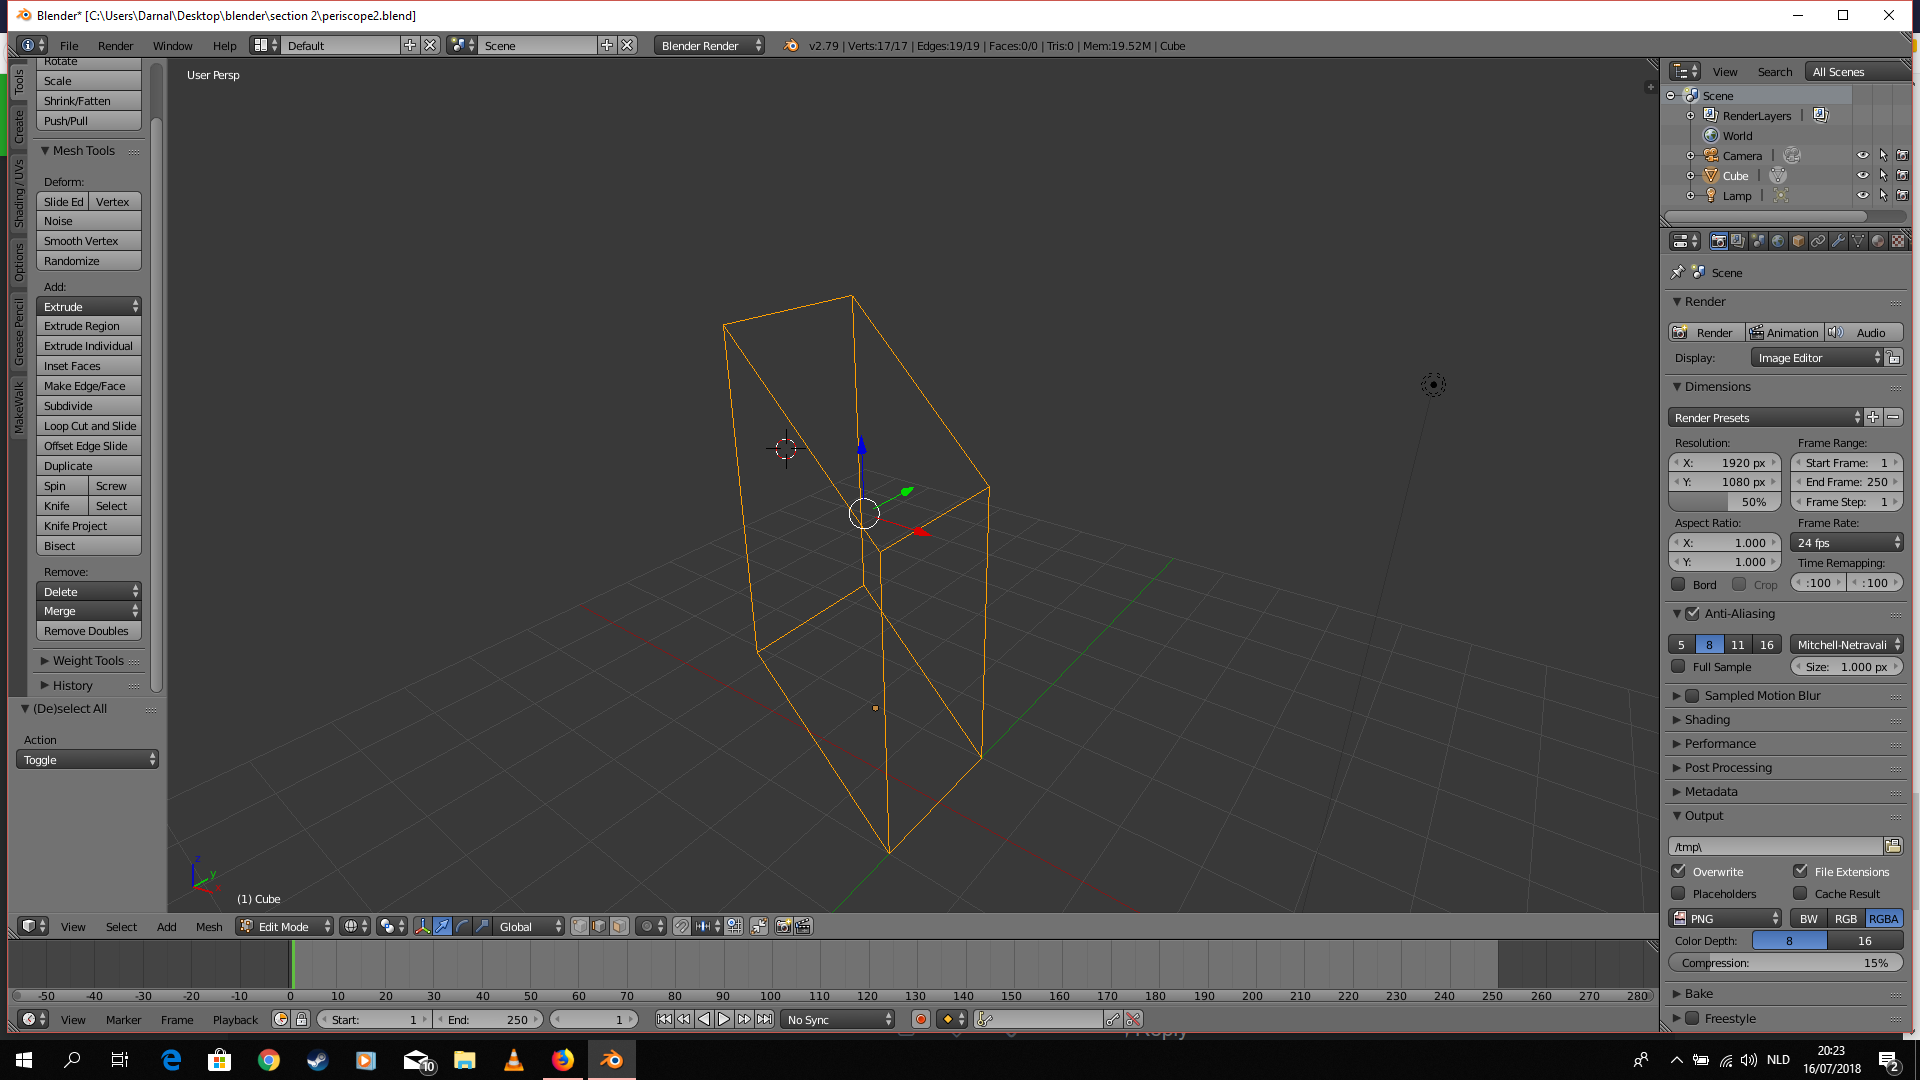Enable the rotate manipulator arc icon
Viewport: 1920px width, 1080px height.
click(x=462, y=926)
